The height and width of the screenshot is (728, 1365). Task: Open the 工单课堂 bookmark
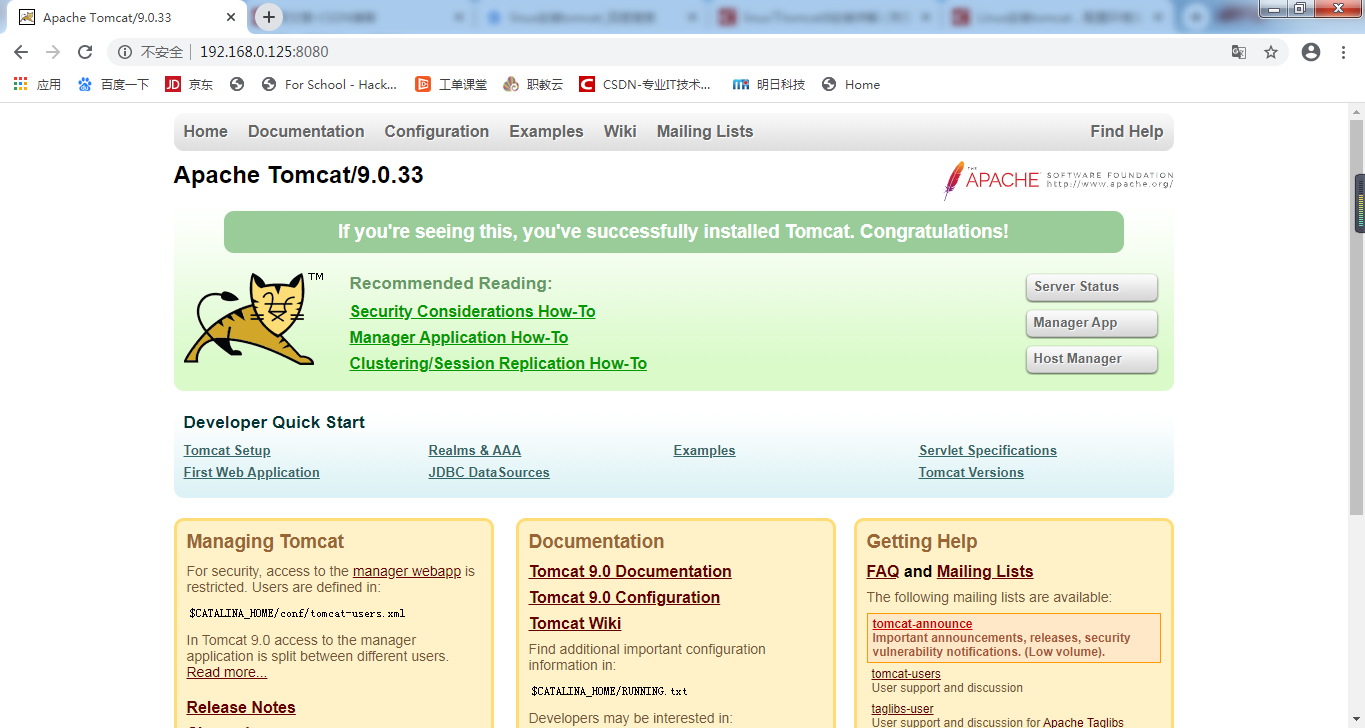[x=451, y=84]
